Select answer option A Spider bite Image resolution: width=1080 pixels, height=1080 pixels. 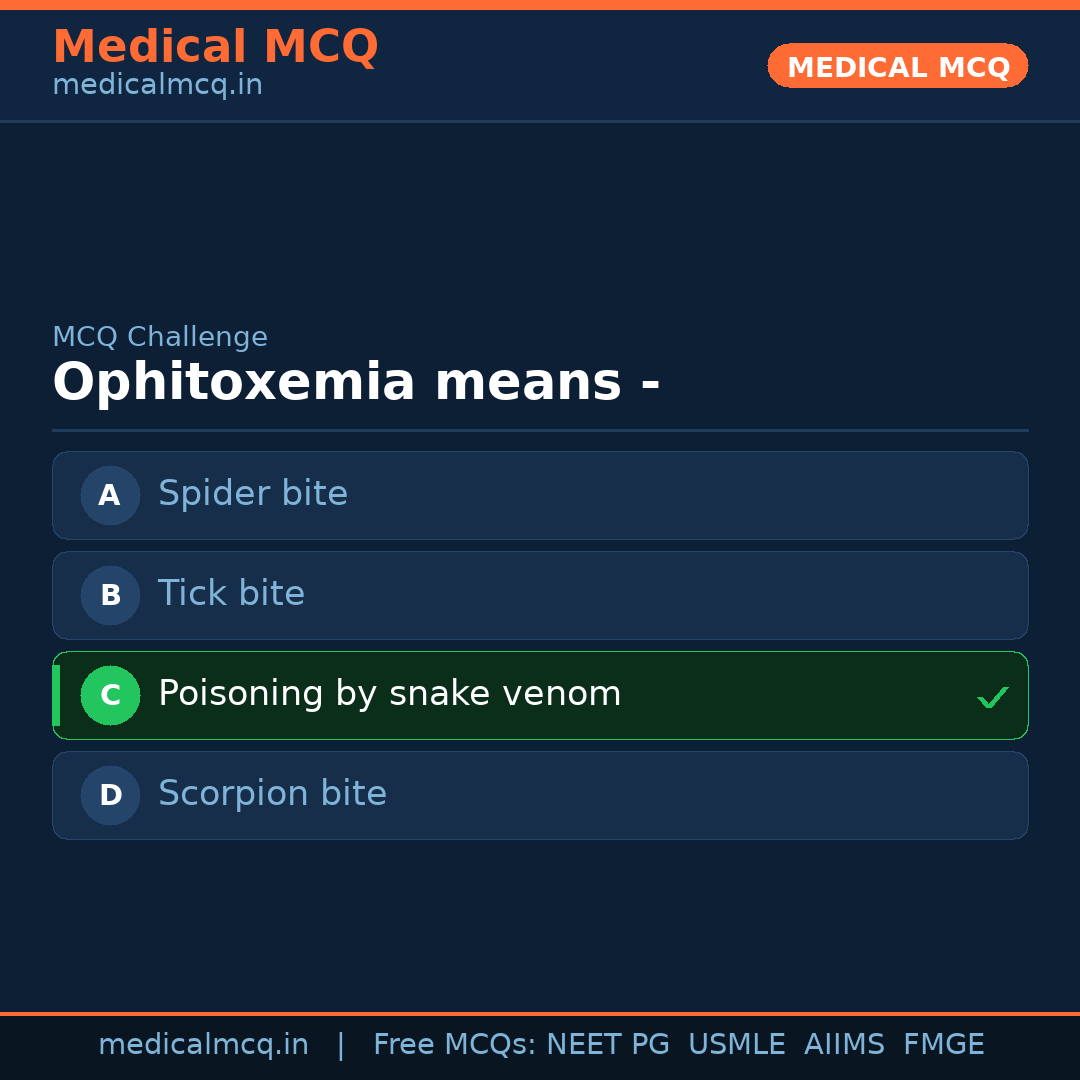point(540,495)
